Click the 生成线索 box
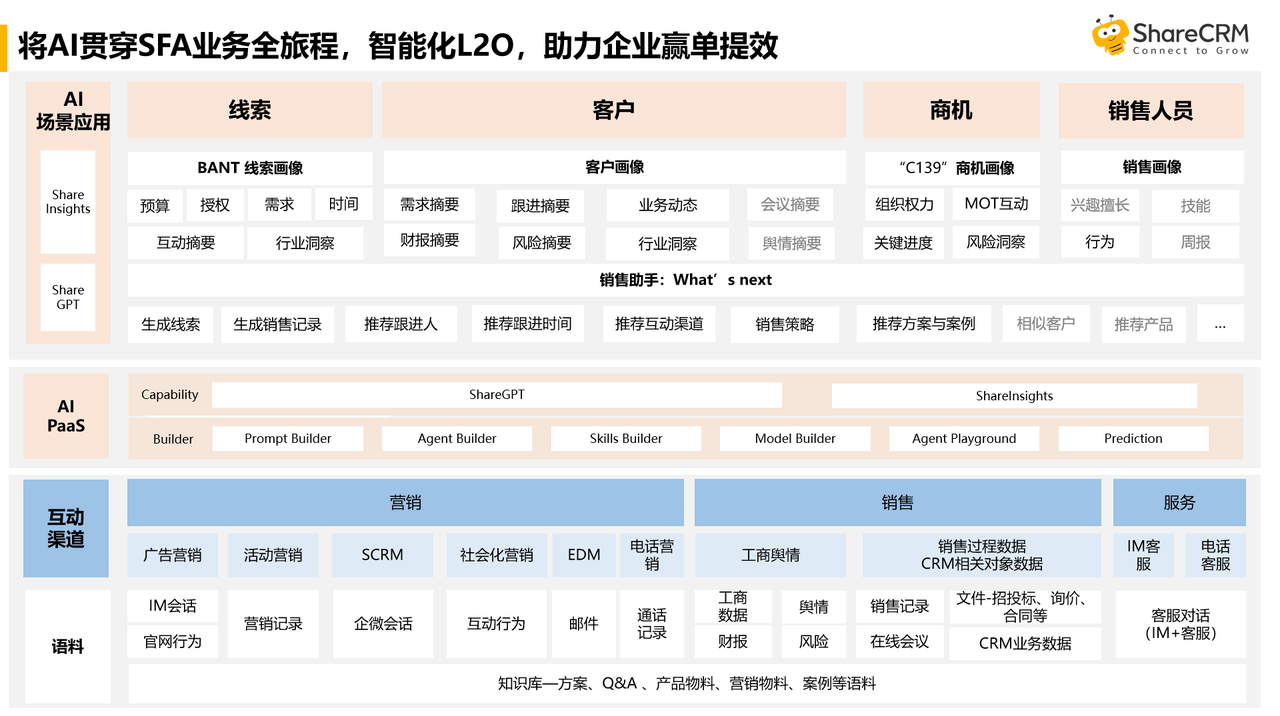The width and height of the screenshot is (1280, 716). (171, 324)
